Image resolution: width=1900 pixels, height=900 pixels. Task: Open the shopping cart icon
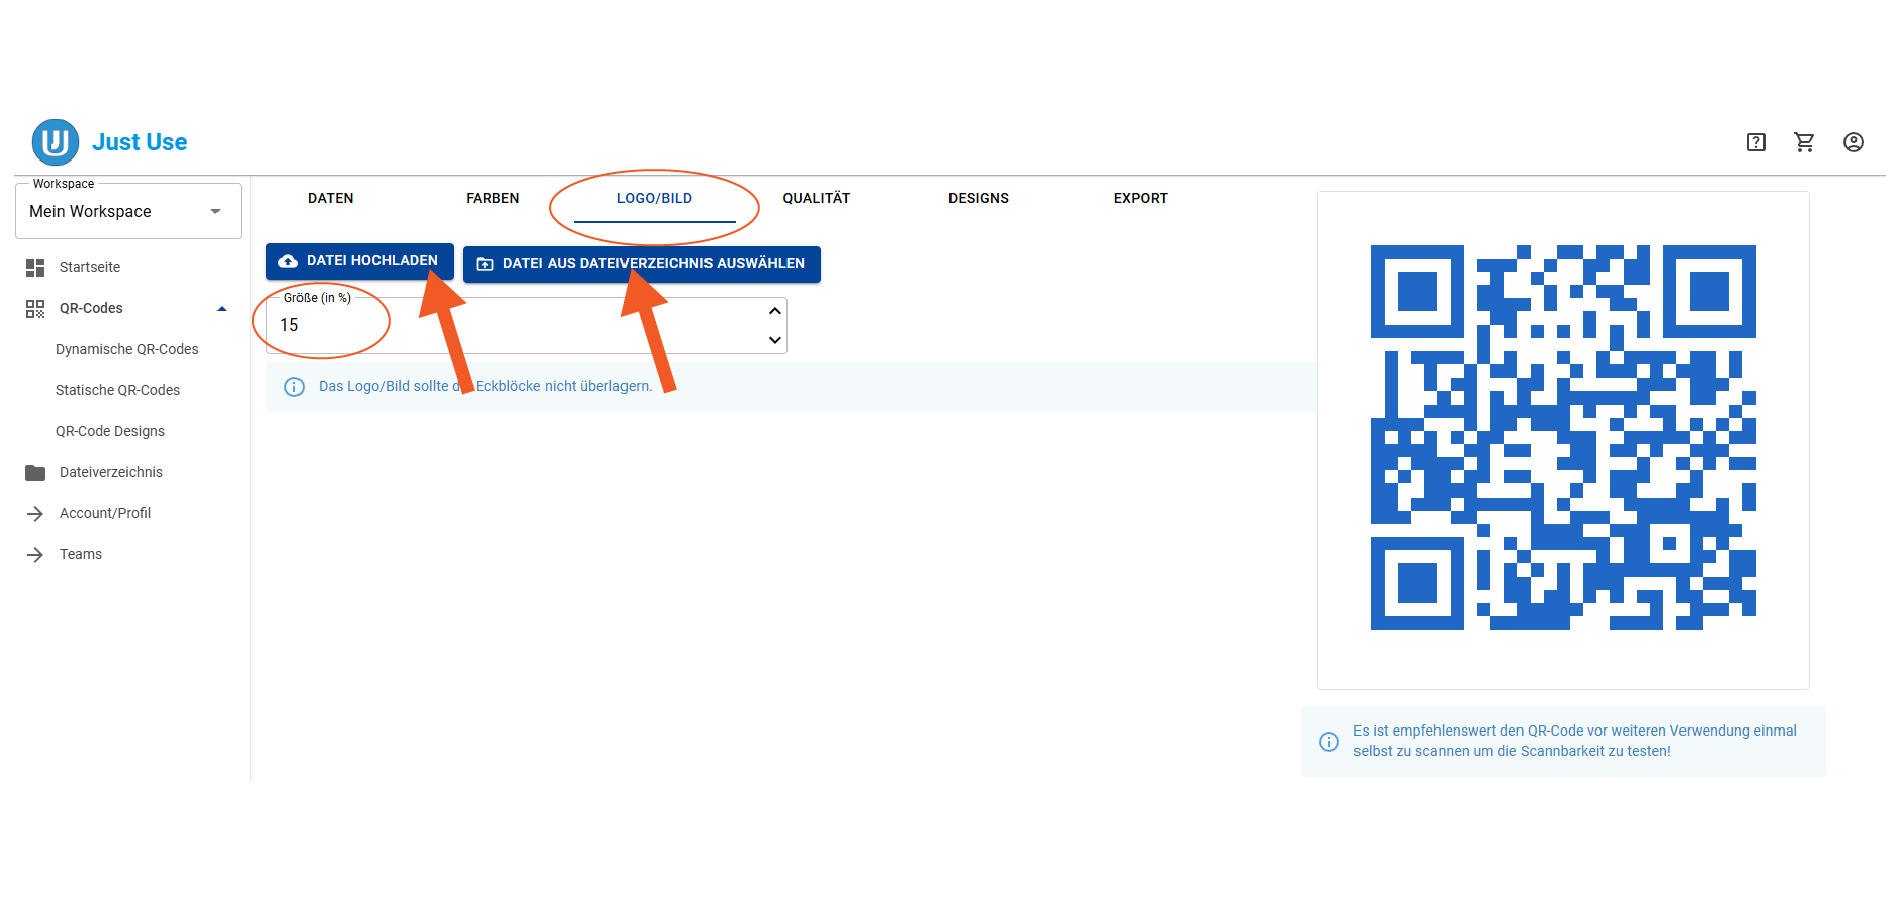click(1804, 142)
